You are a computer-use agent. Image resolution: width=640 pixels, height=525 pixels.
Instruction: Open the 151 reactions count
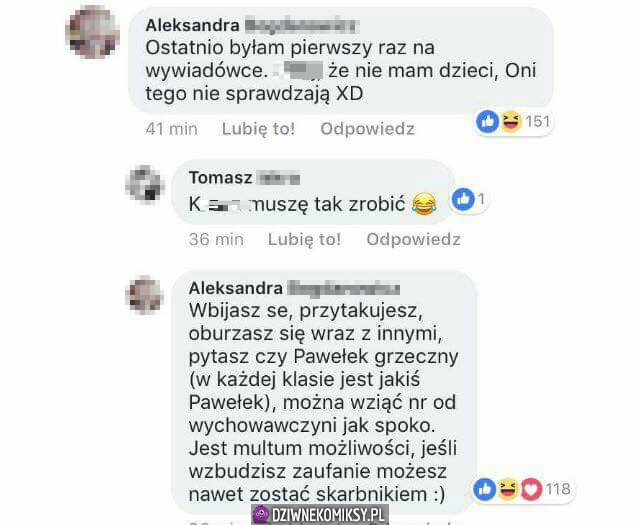pos(538,122)
